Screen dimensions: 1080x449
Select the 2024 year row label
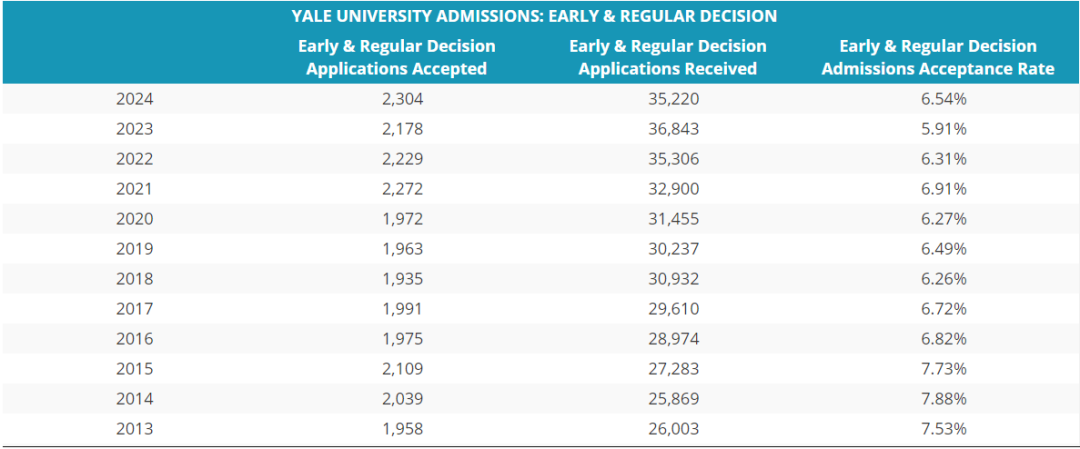[134, 99]
